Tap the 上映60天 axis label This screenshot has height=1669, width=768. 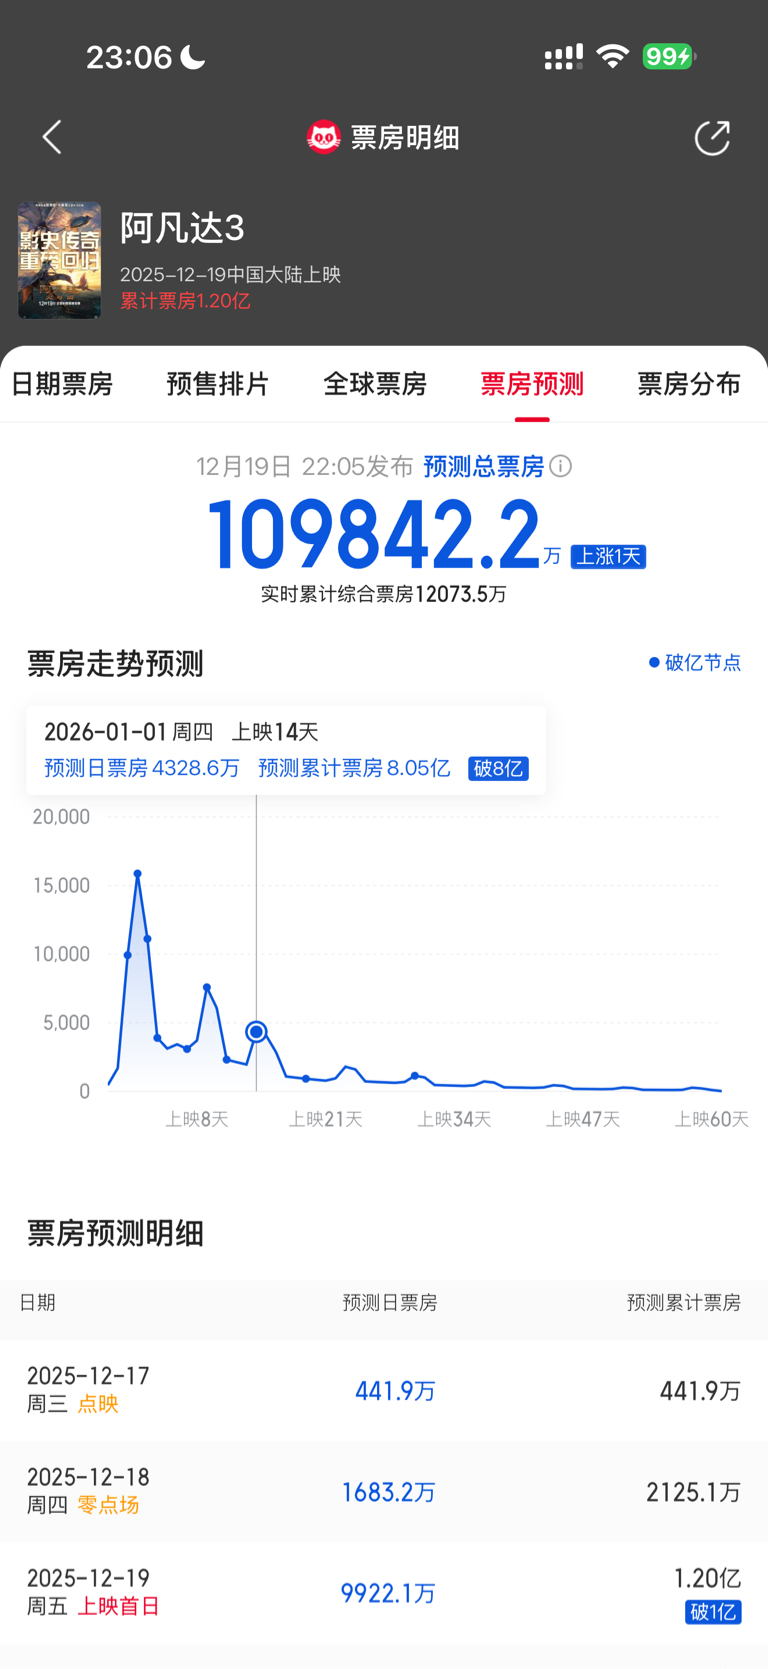711,1119
